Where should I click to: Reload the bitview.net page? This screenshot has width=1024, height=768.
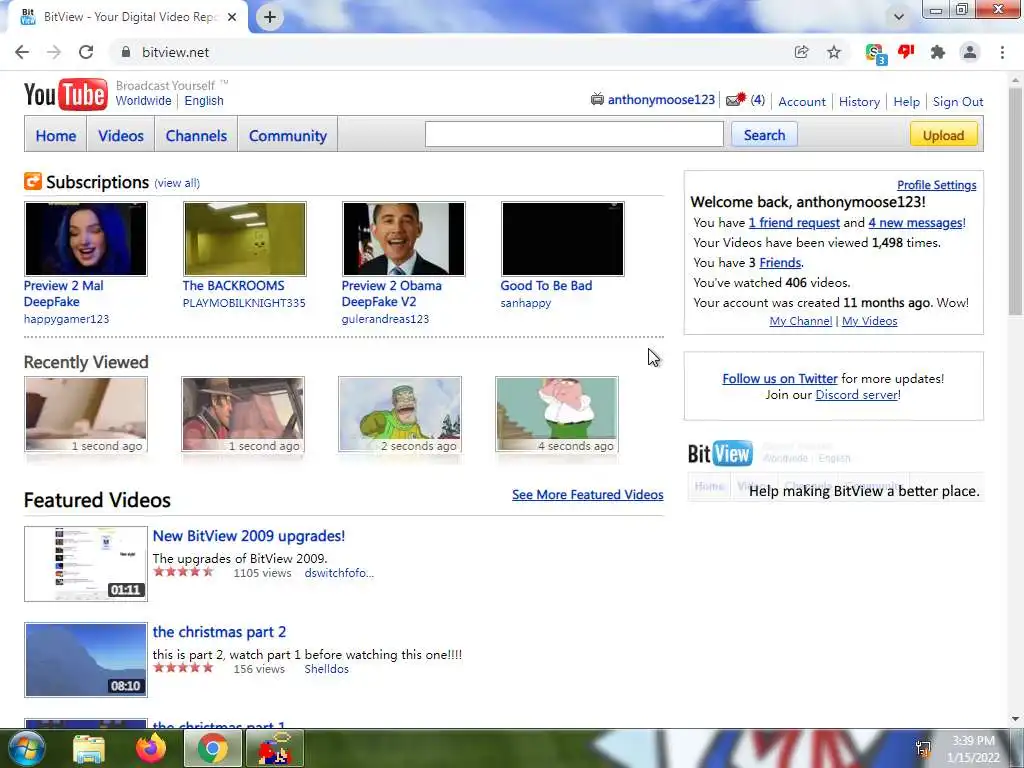(86, 52)
